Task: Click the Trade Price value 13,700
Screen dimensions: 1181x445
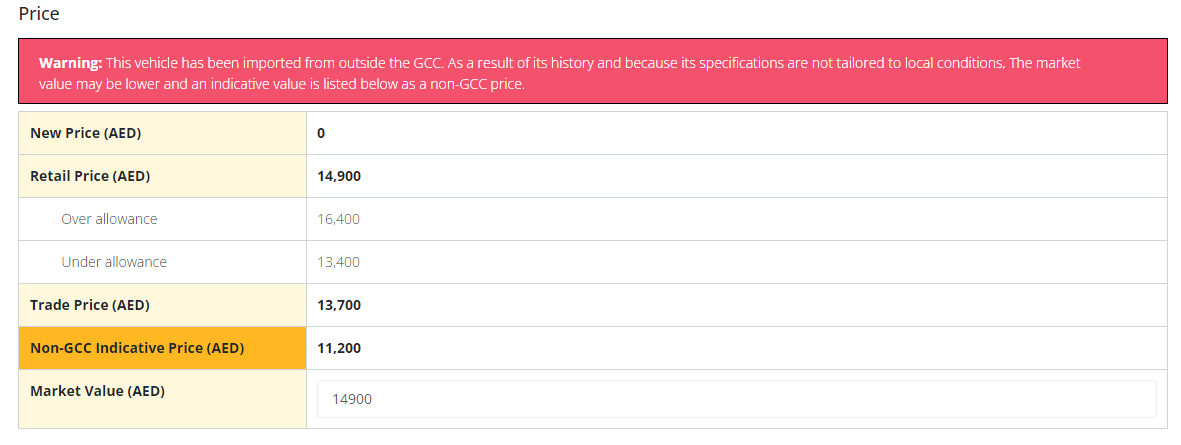Action: (339, 305)
